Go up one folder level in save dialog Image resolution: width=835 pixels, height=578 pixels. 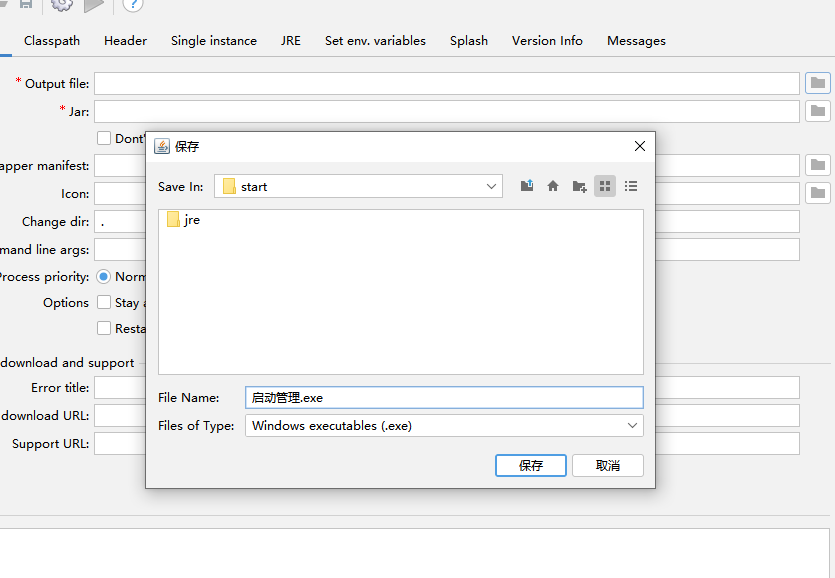point(527,186)
